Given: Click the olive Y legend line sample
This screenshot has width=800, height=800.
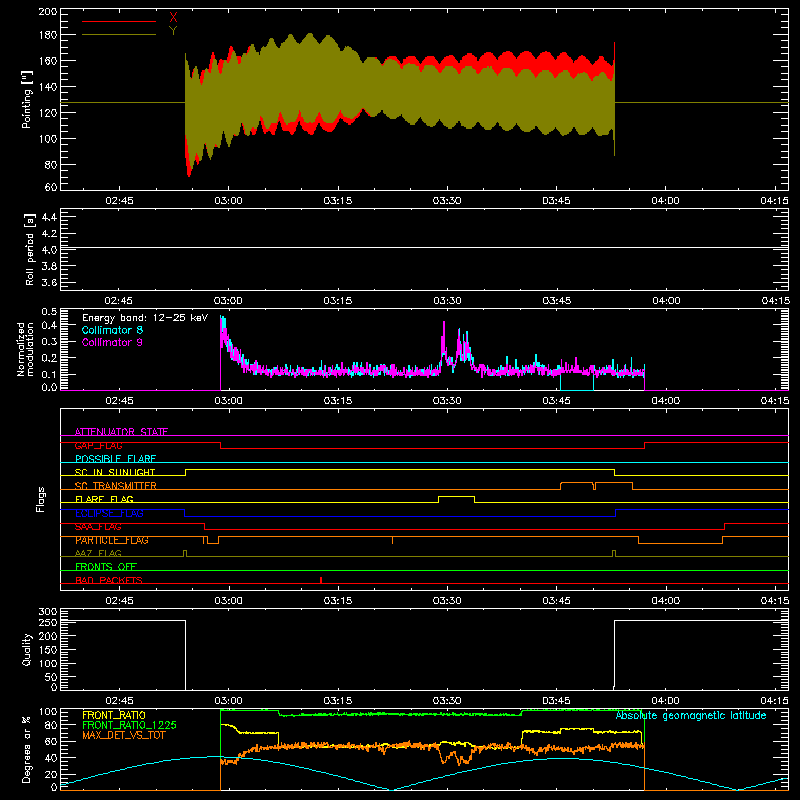Looking at the screenshot, I should pyautogui.click(x=119, y=34).
